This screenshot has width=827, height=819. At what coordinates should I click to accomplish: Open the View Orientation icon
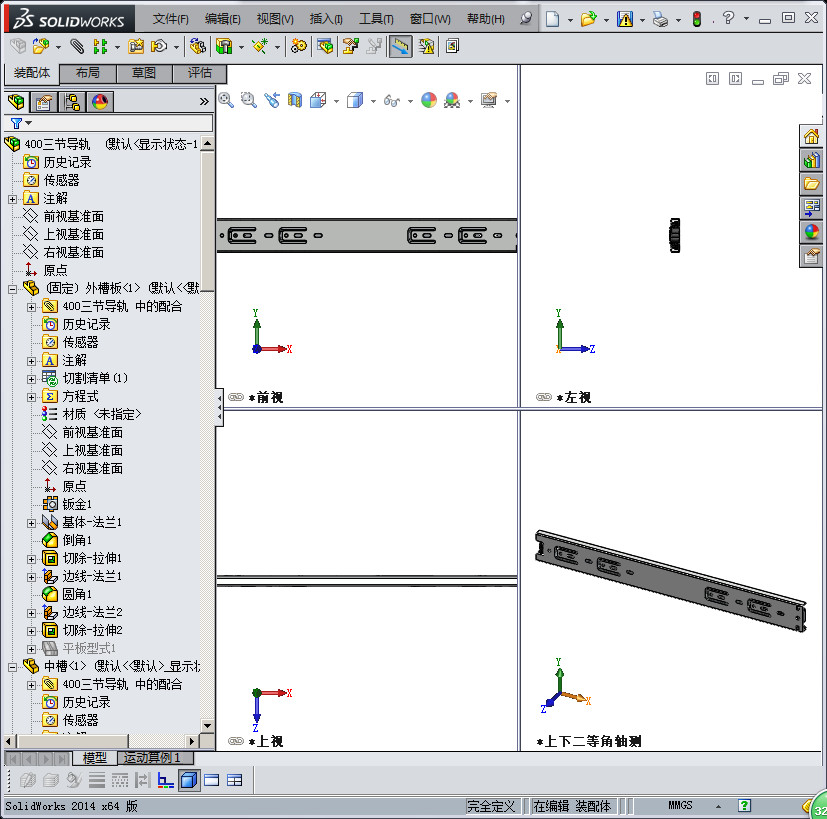[x=318, y=100]
